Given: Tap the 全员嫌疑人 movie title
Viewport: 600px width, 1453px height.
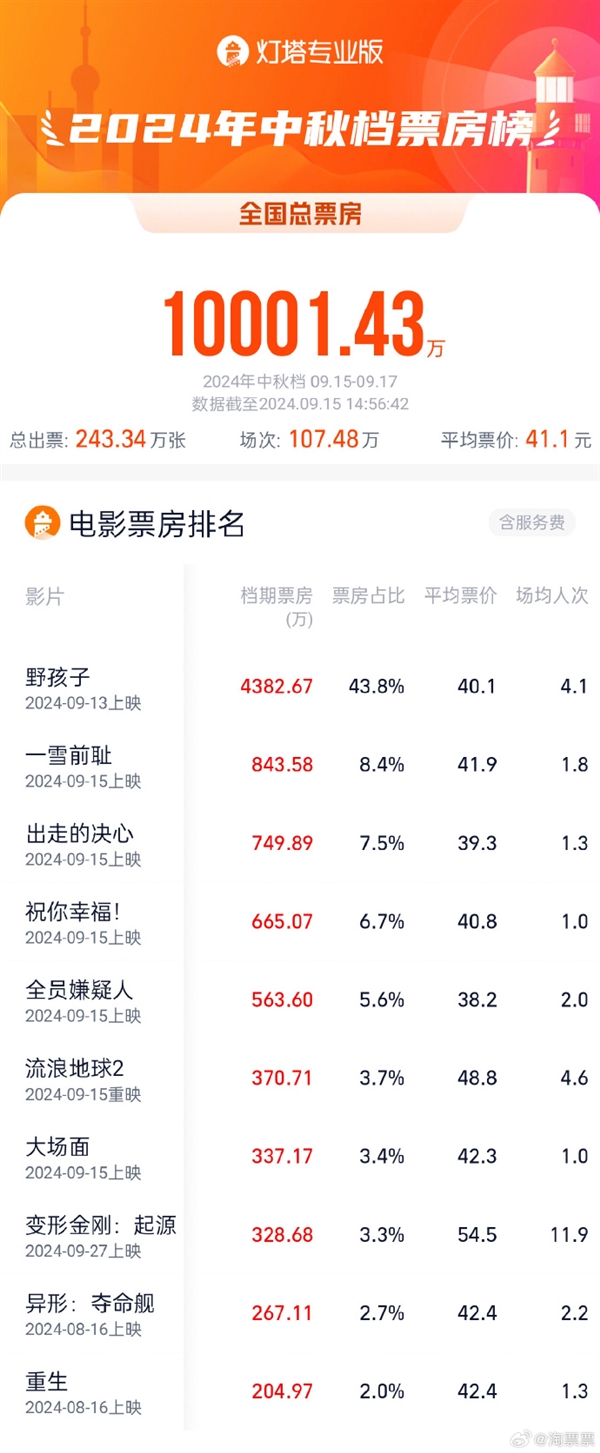Looking at the screenshot, I should [x=80, y=990].
